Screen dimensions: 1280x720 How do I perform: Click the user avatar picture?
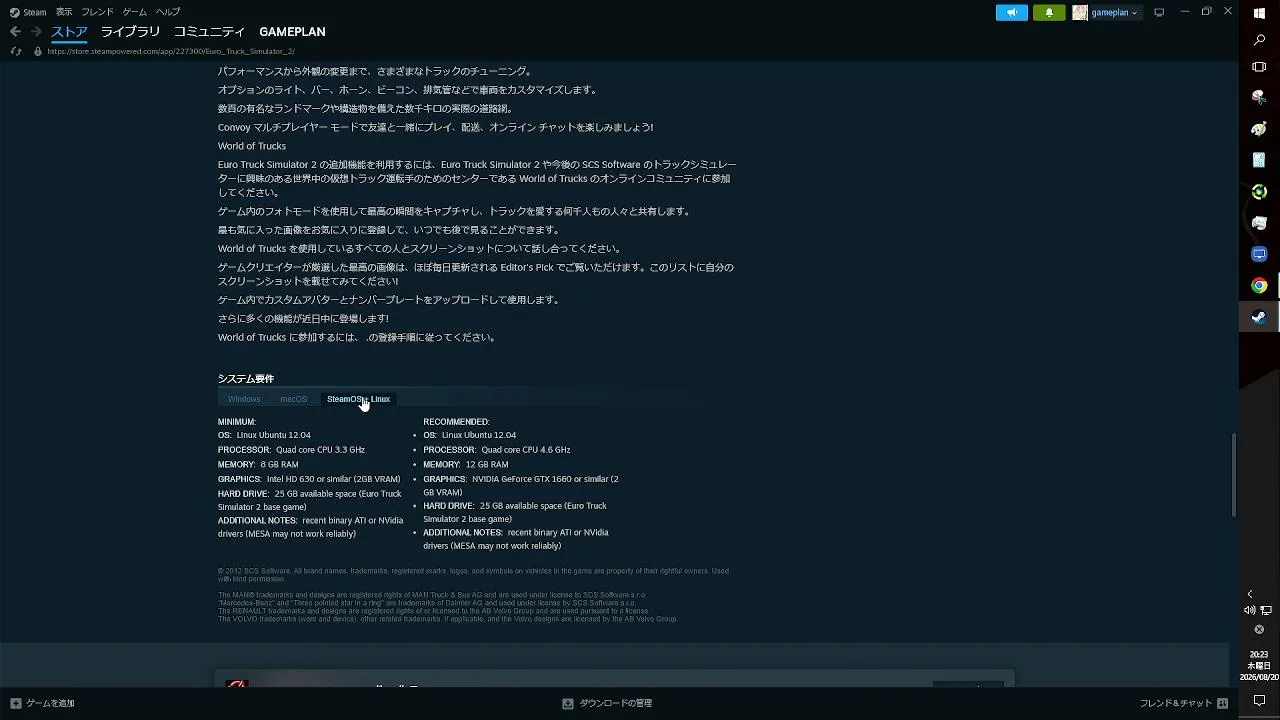1080,13
